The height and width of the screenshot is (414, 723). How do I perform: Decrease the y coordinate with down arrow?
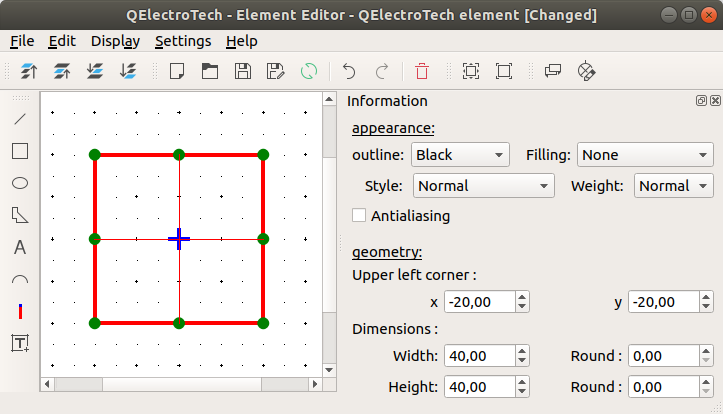(x=706, y=307)
